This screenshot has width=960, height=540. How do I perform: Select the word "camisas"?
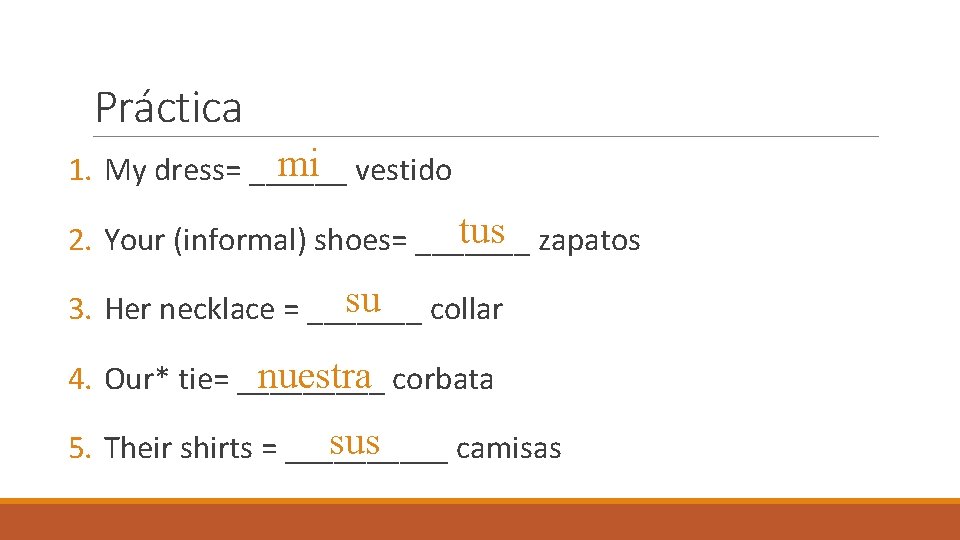(508, 449)
